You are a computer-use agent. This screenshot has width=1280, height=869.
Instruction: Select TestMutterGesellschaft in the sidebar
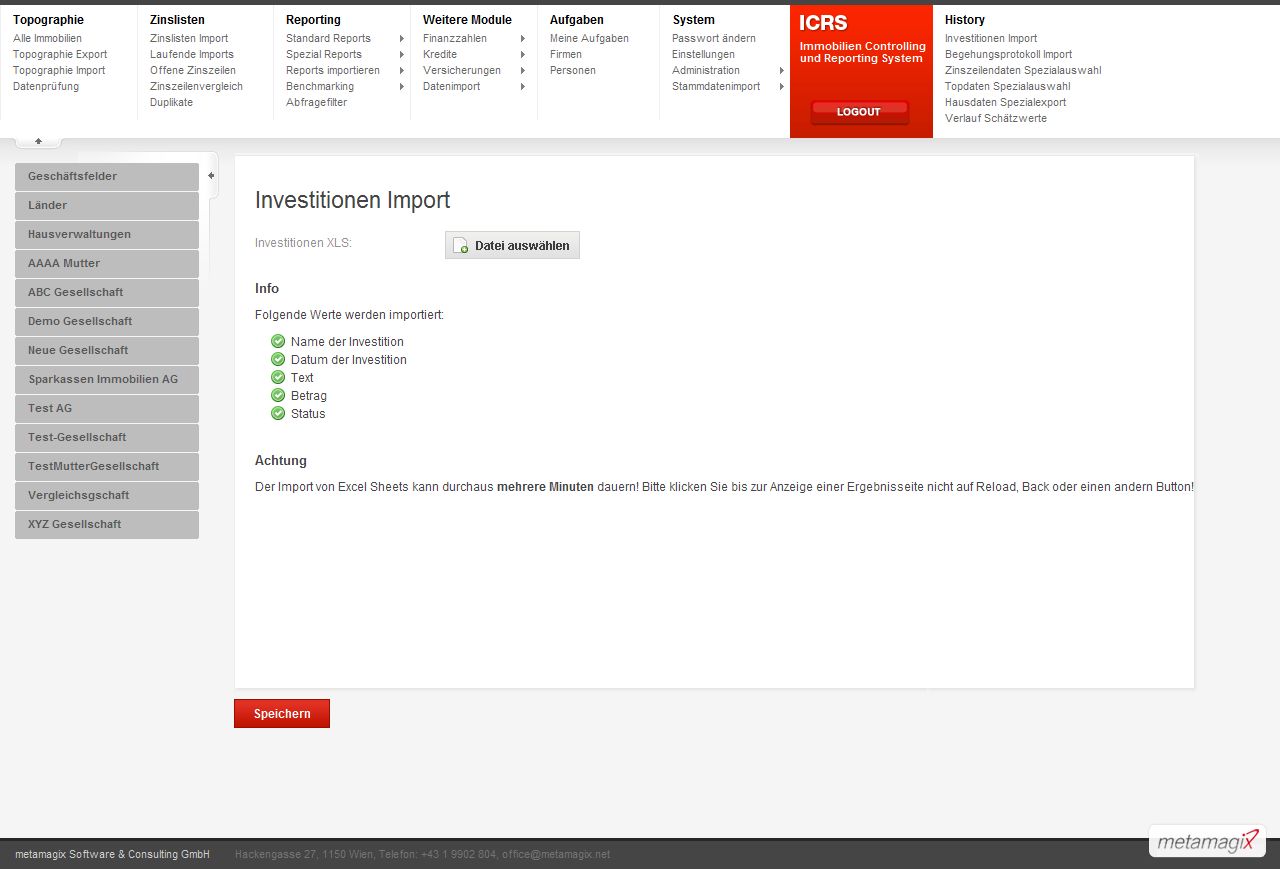107,467
